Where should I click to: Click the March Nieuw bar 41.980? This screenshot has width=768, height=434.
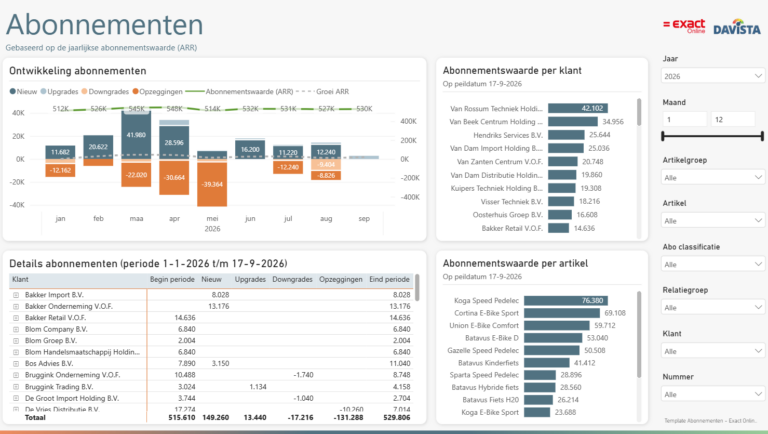click(136, 136)
